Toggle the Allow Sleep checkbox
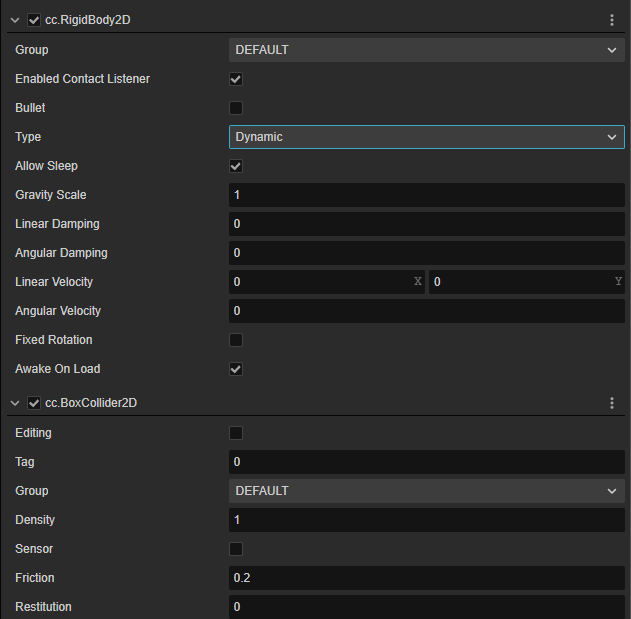 tap(236, 166)
